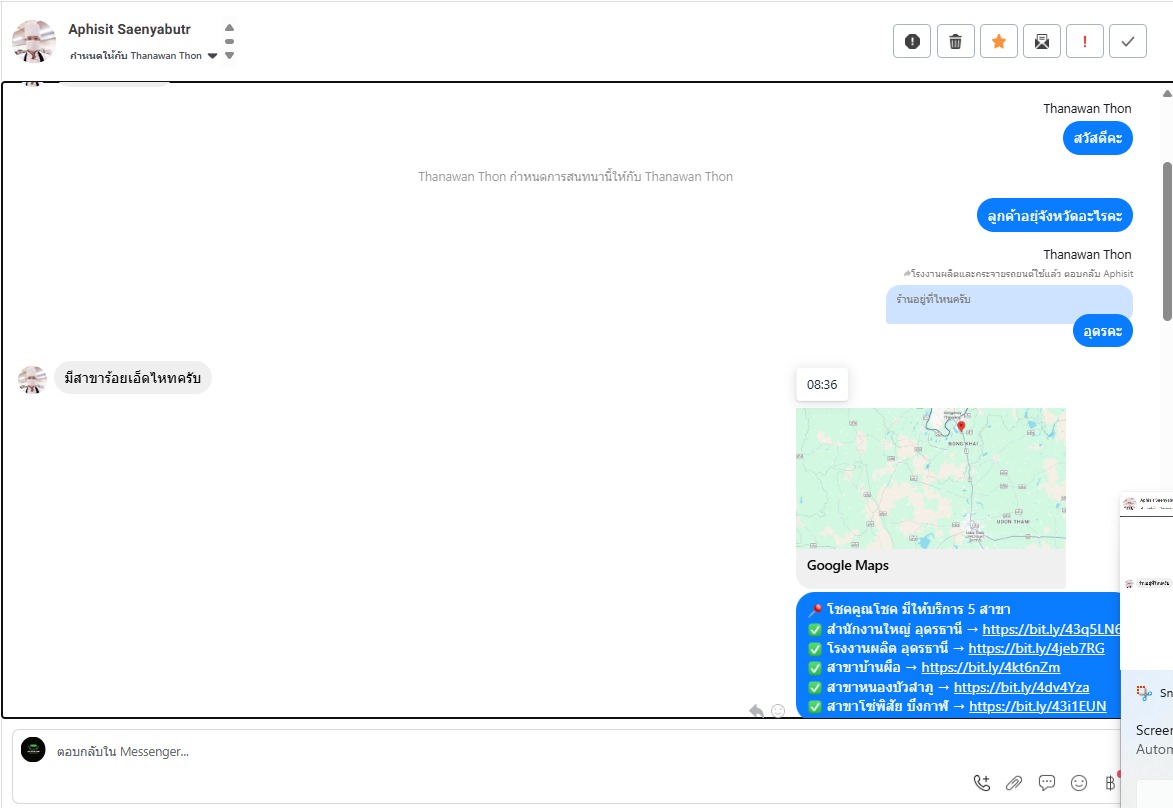1173x808 pixels.
Task: Click the 08:36 timestamp tooltip
Action: [821, 385]
